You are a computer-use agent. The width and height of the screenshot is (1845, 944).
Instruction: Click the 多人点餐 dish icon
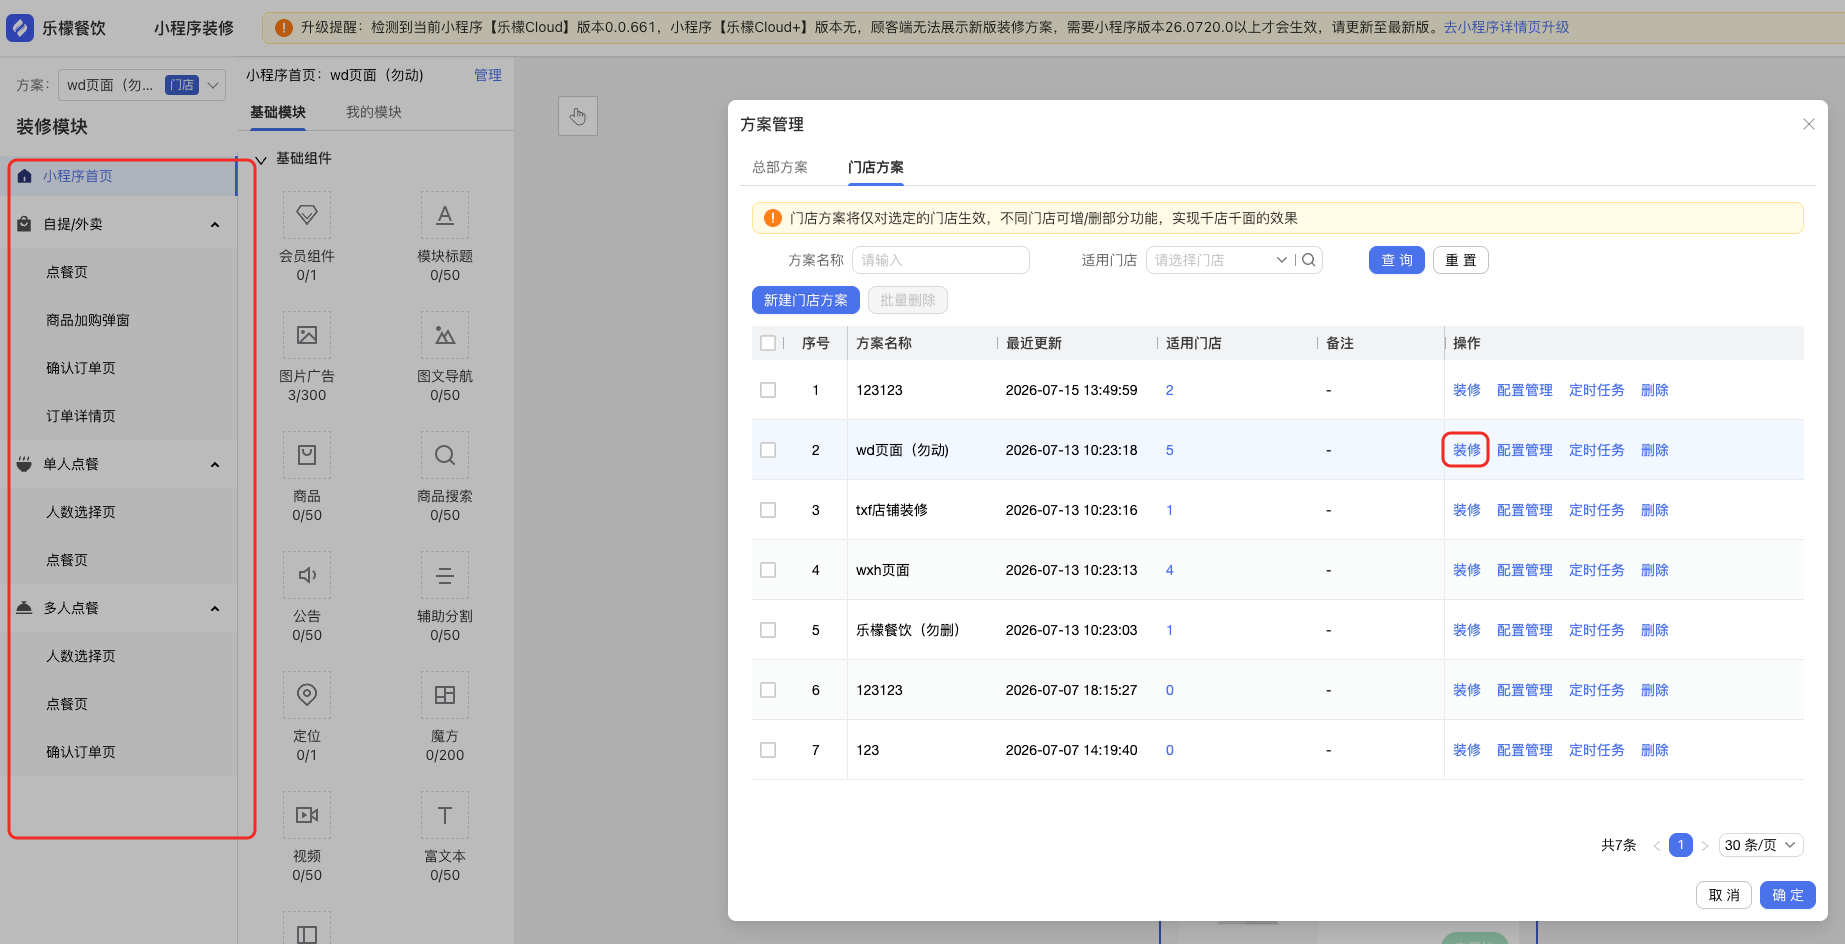coord(25,608)
